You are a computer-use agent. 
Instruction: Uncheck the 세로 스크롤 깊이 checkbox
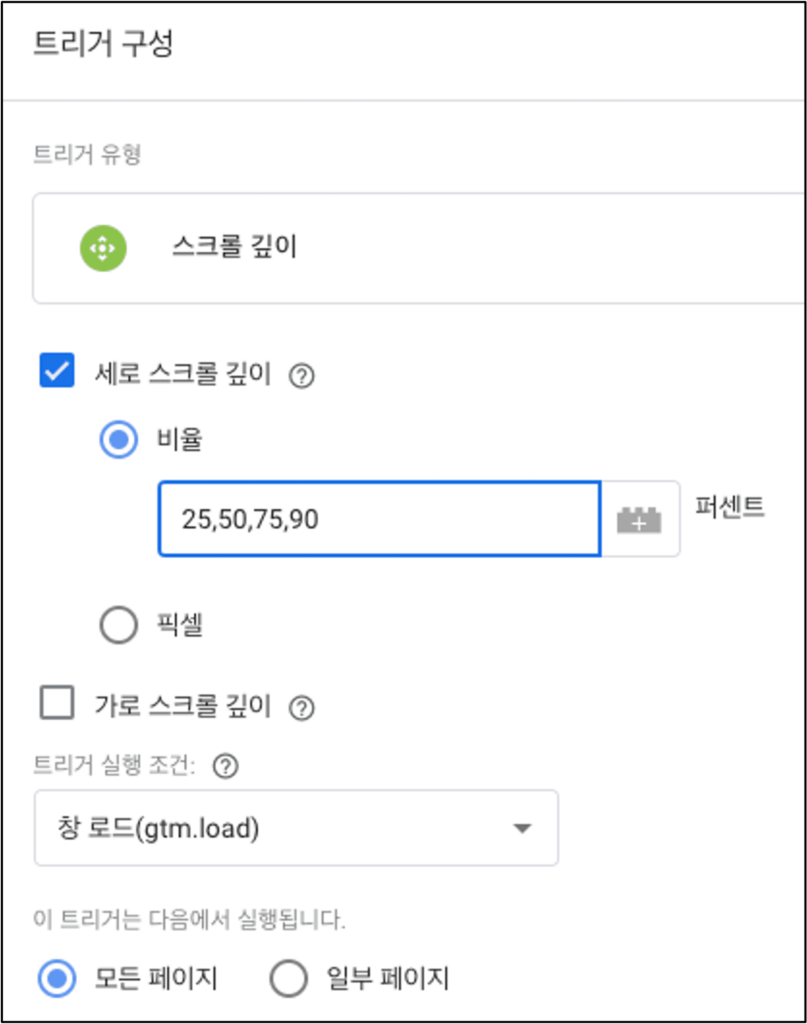click(57, 370)
